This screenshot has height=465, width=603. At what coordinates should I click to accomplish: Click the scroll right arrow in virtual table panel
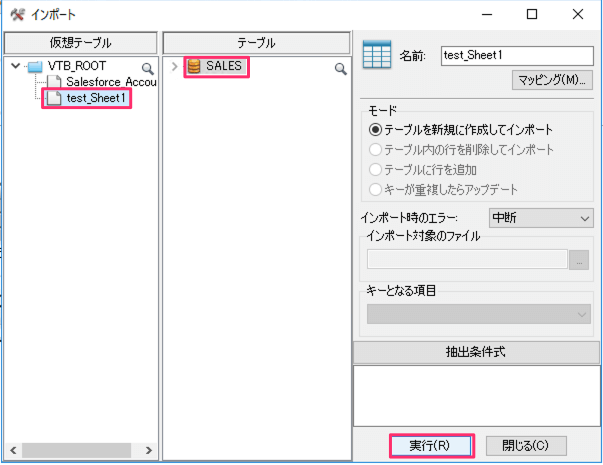click(x=149, y=450)
